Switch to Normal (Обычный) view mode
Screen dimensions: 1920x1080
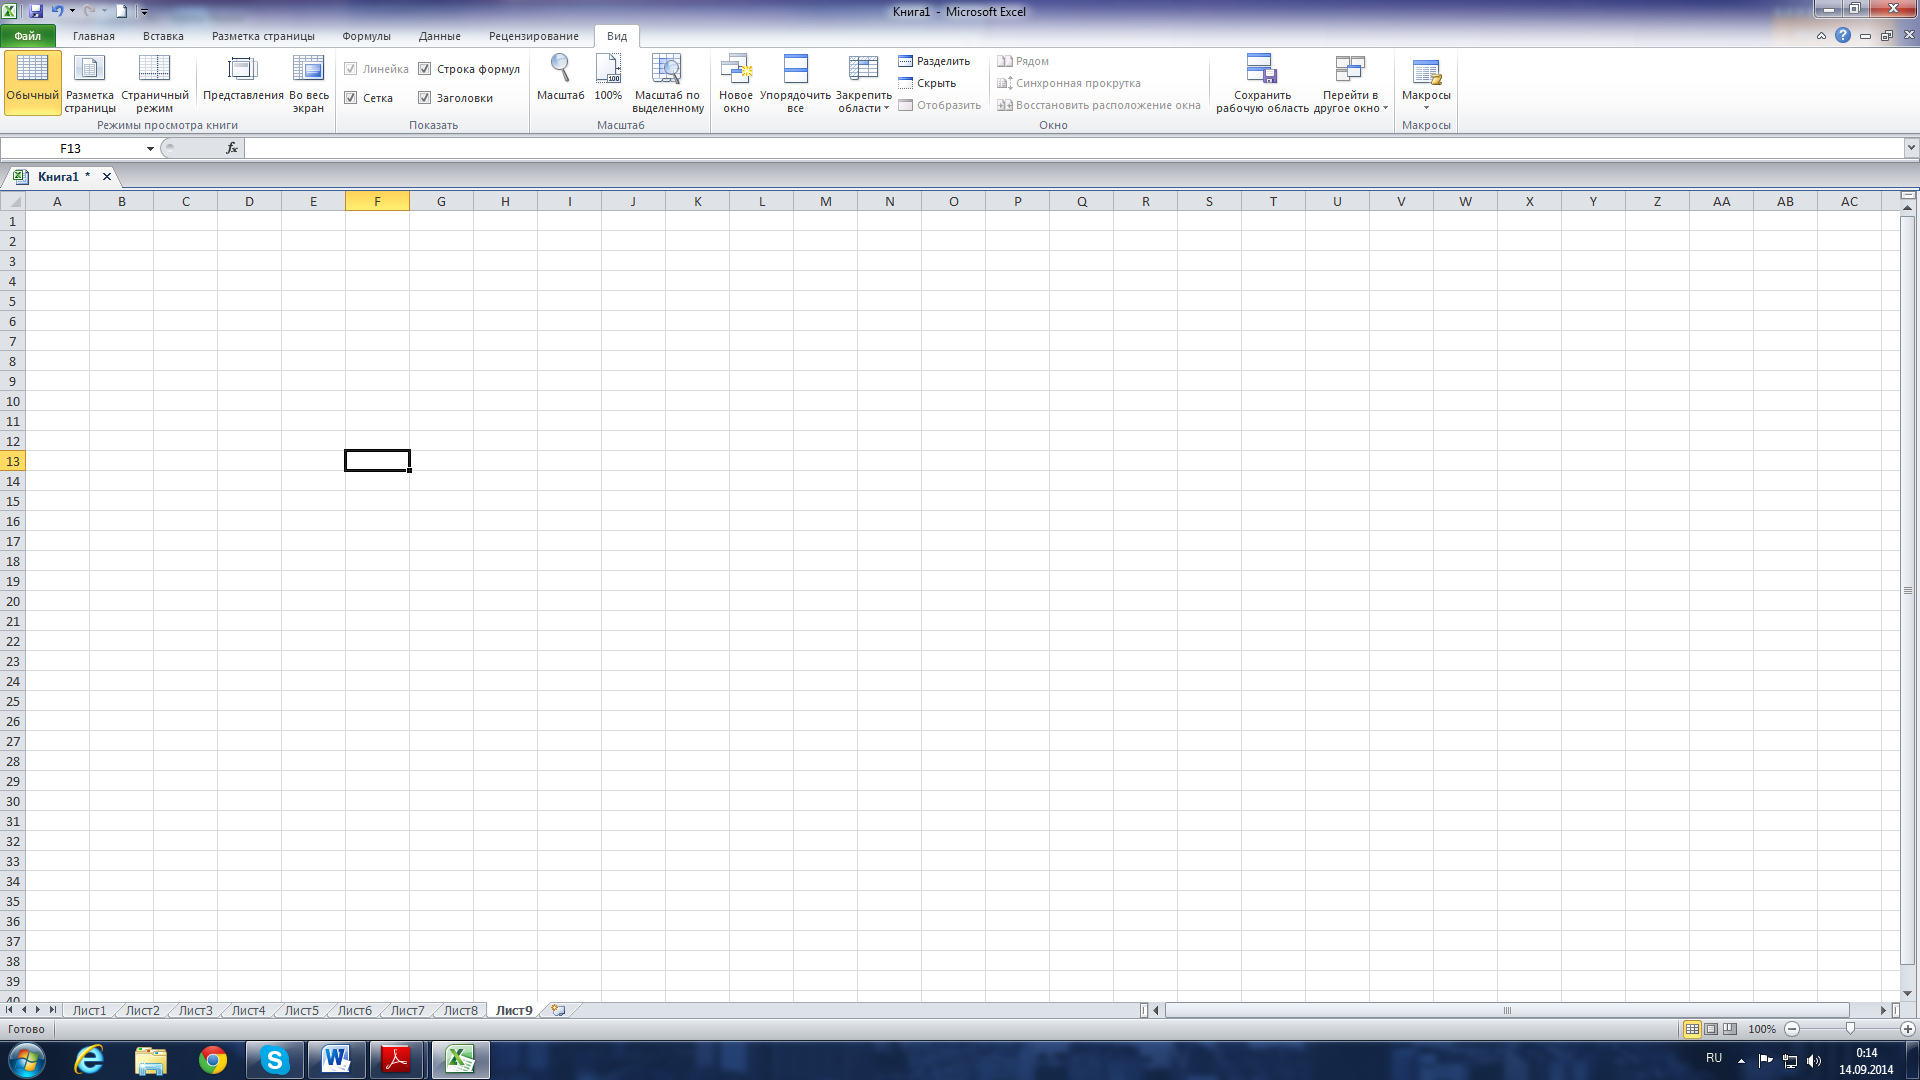33,82
